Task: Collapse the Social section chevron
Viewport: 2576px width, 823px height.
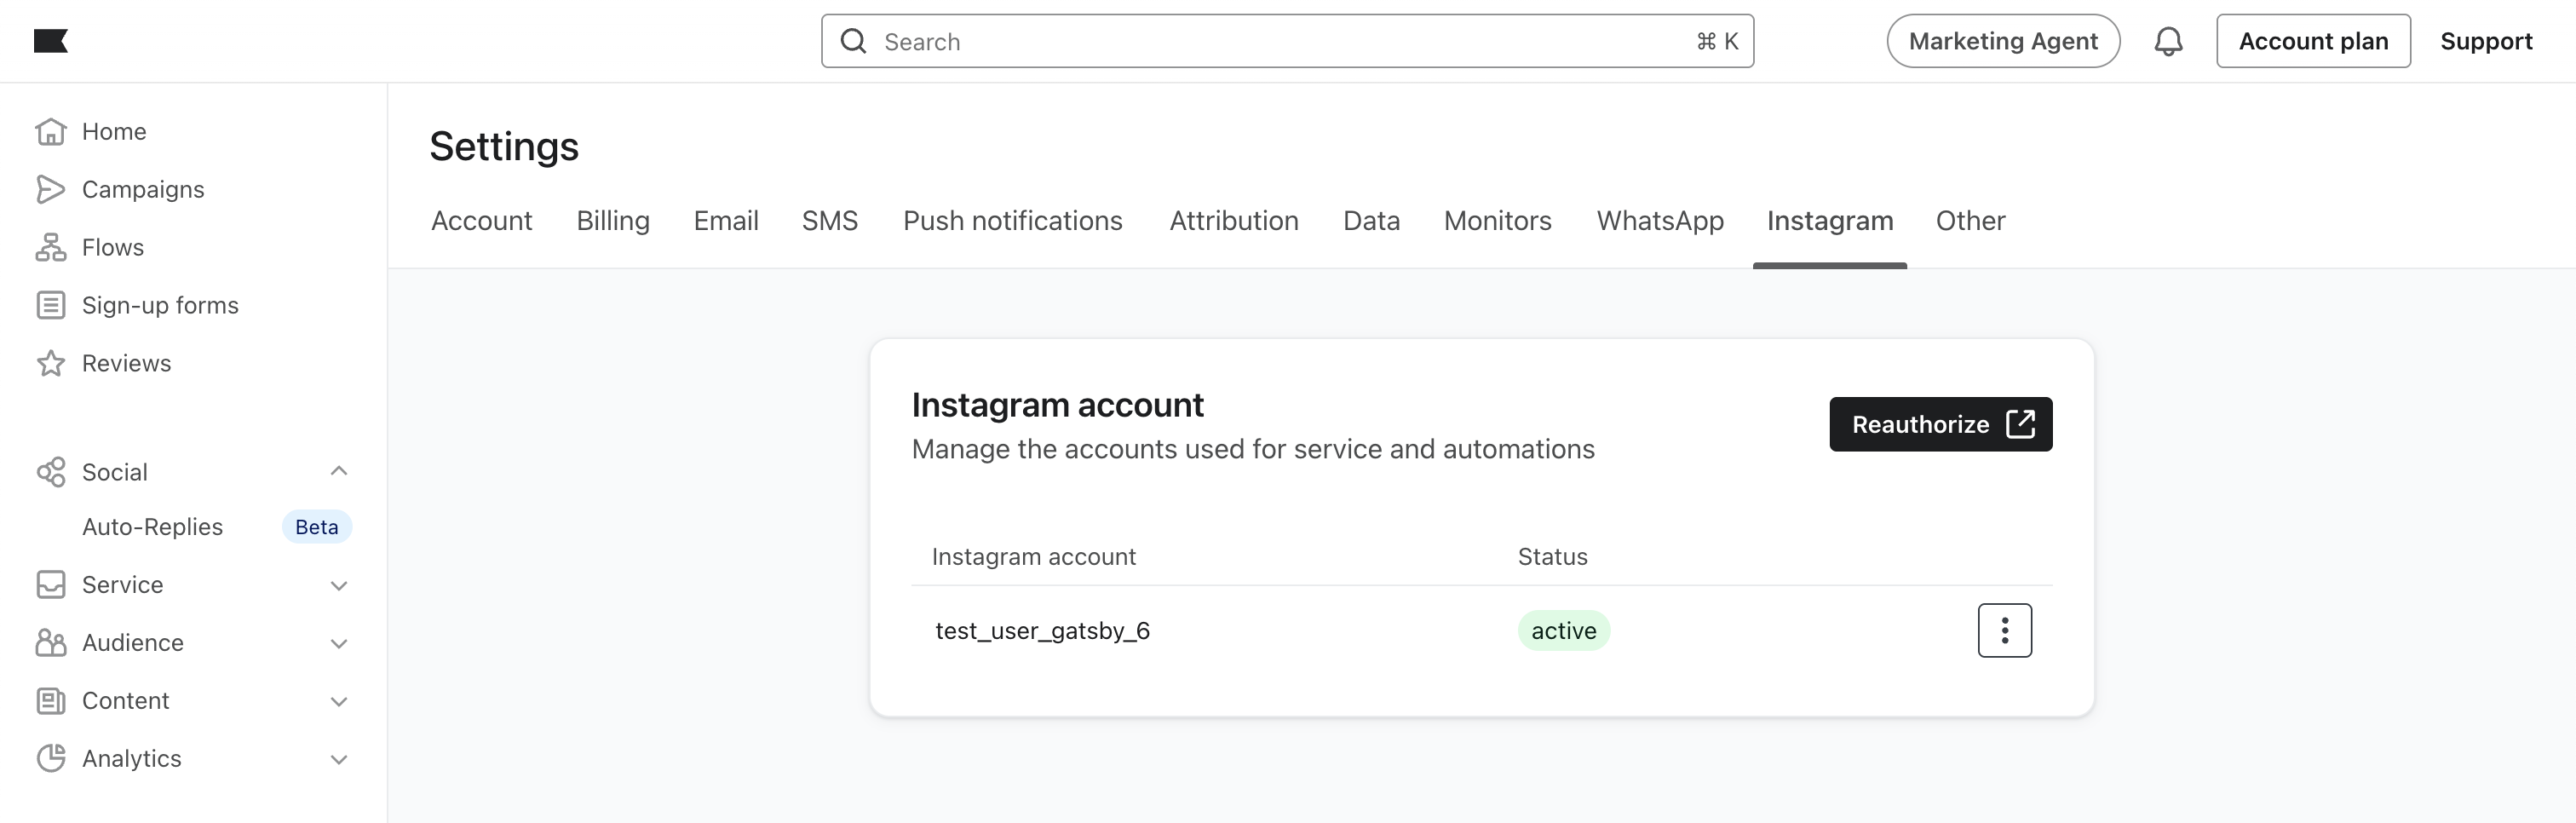Action: click(x=338, y=471)
